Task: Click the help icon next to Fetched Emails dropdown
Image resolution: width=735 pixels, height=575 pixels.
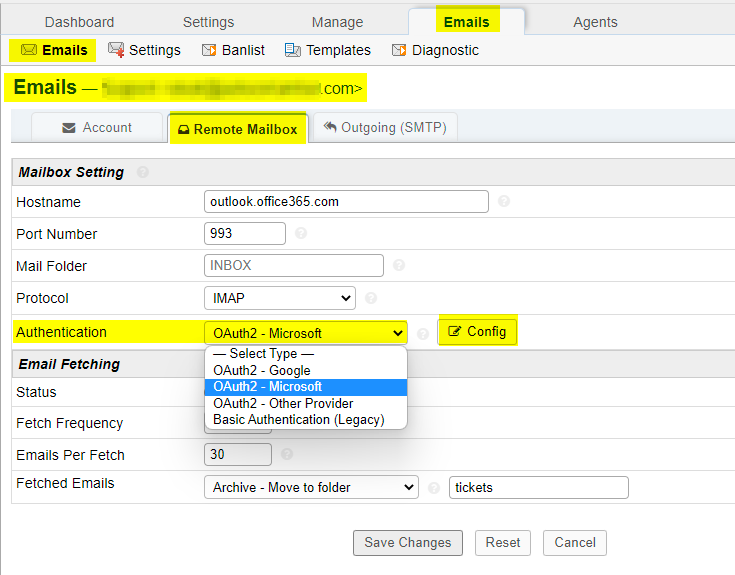Action: [x=434, y=488]
